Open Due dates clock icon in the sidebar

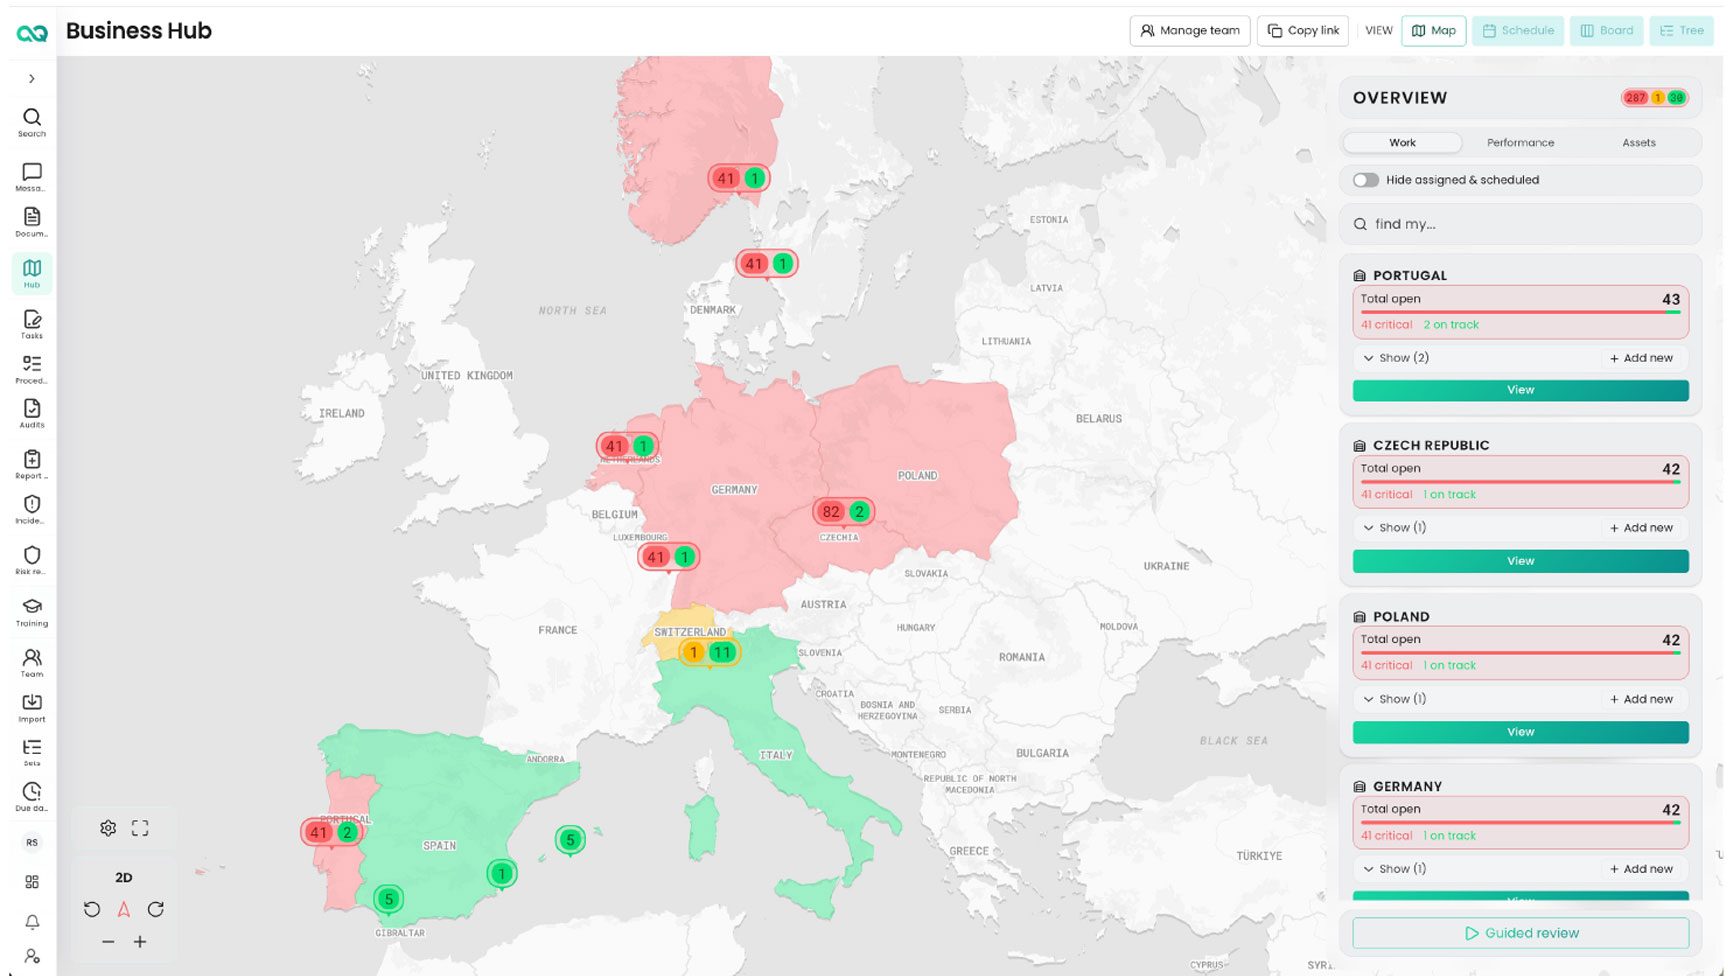pyautogui.click(x=32, y=796)
